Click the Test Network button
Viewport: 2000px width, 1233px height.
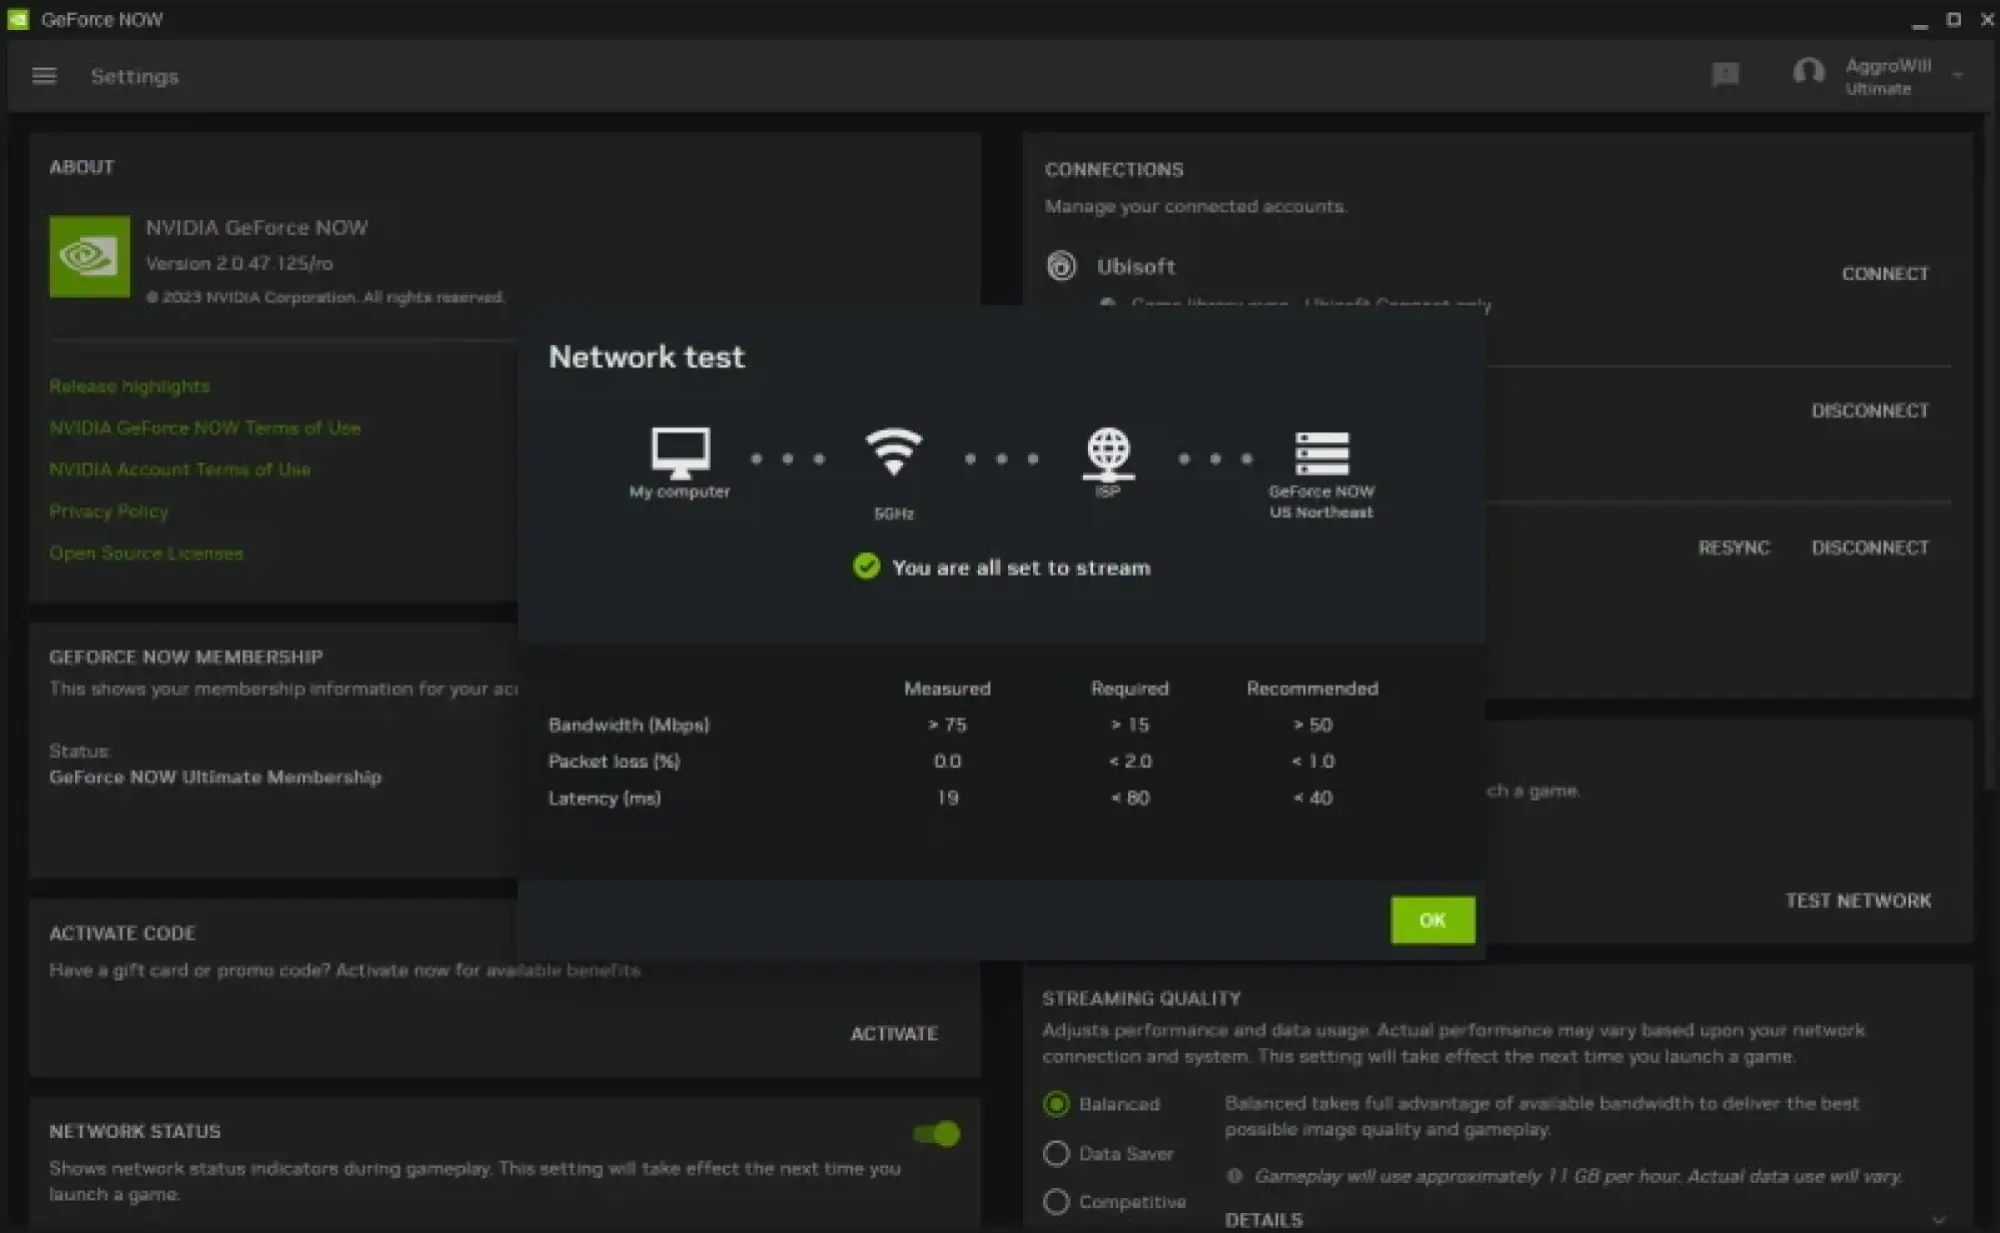[1858, 900]
